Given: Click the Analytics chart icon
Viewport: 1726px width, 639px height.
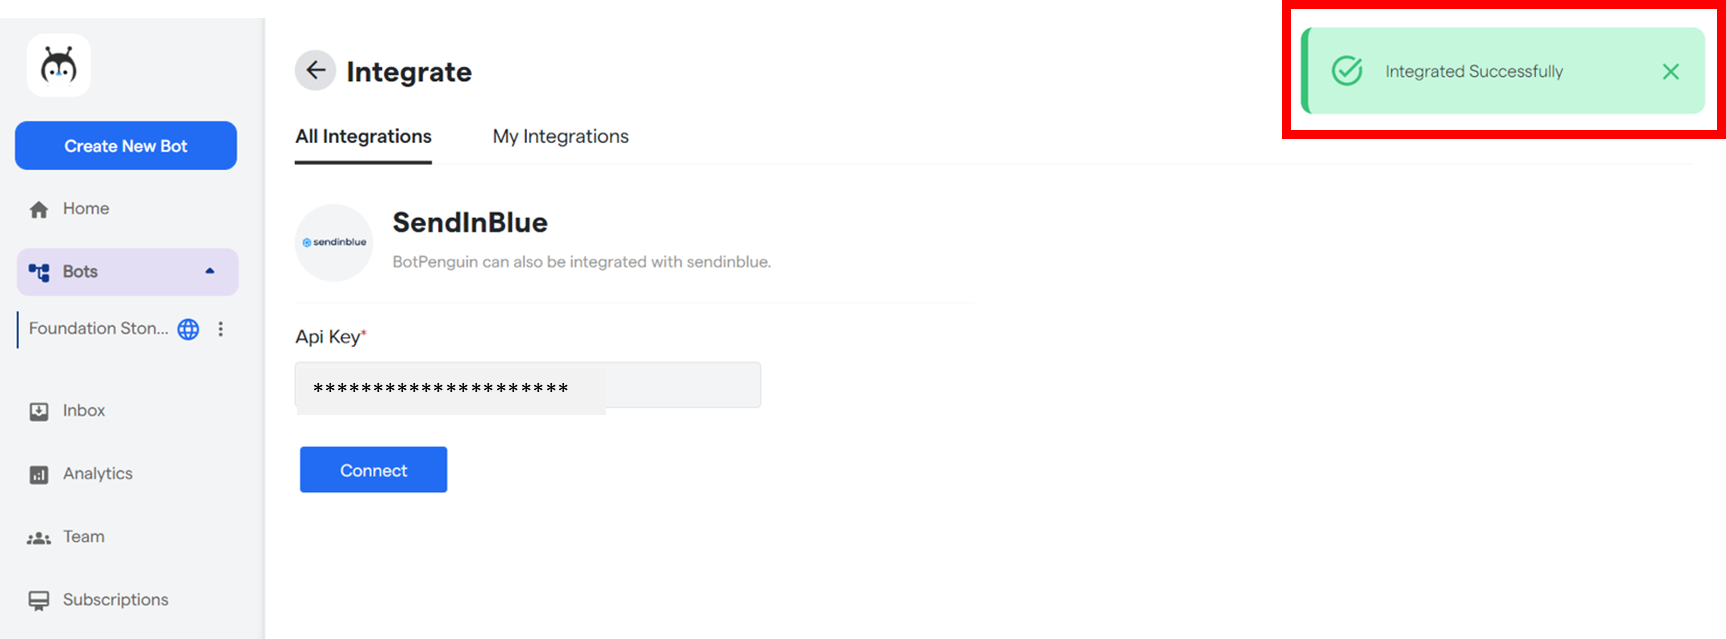Looking at the screenshot, I should 39,474.
